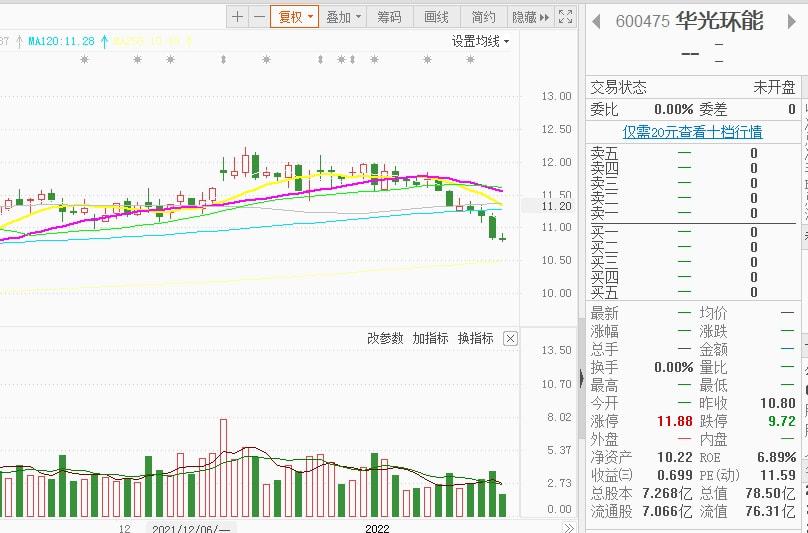
Task: Close the volume indicator panel
Action: (x=510, y=339)
